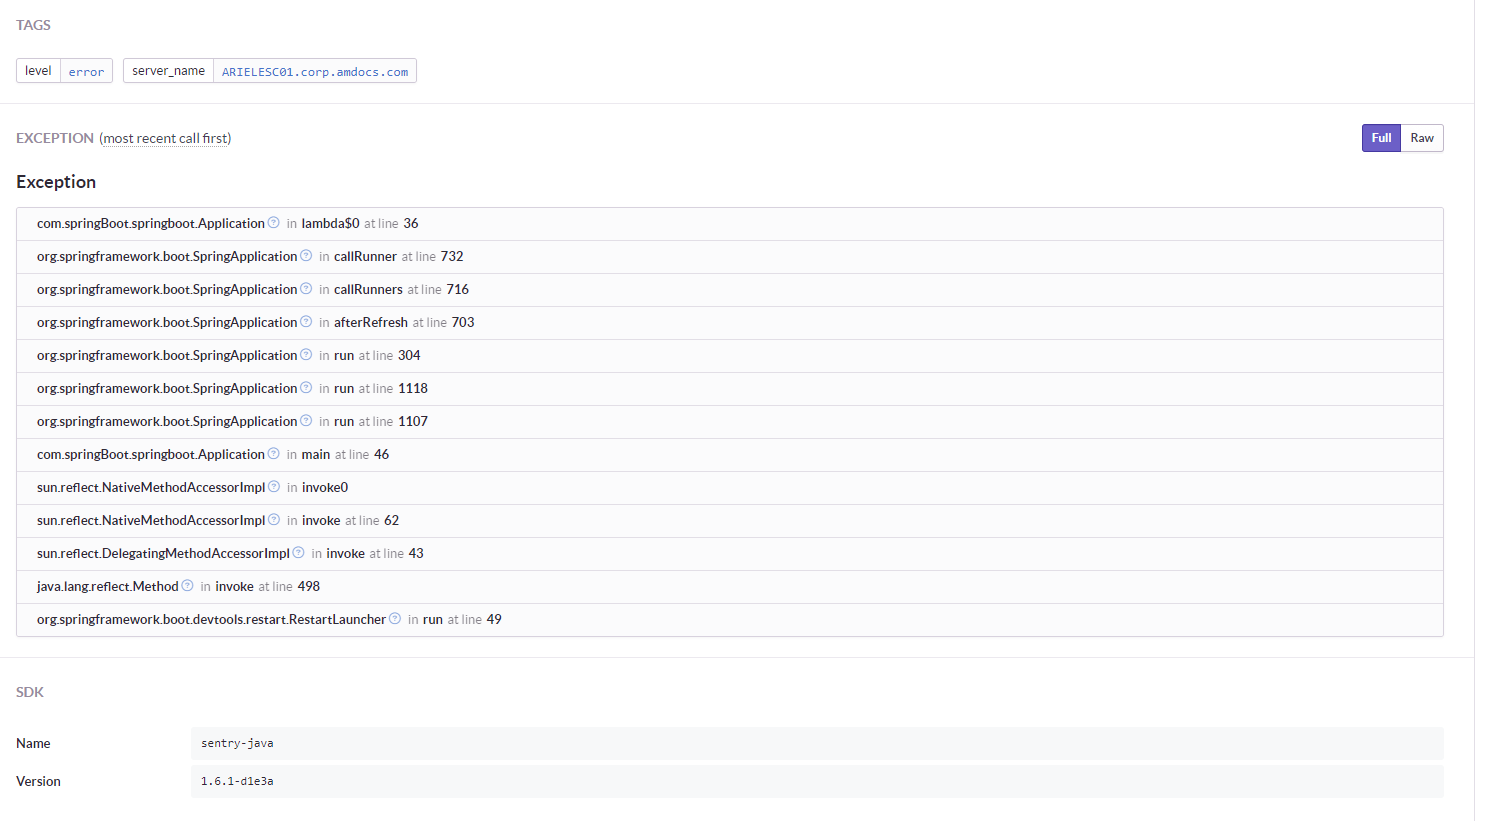Open info icon for run at line 1118 frame
This screenshot has width=1503, height=821.
point(305,387)
